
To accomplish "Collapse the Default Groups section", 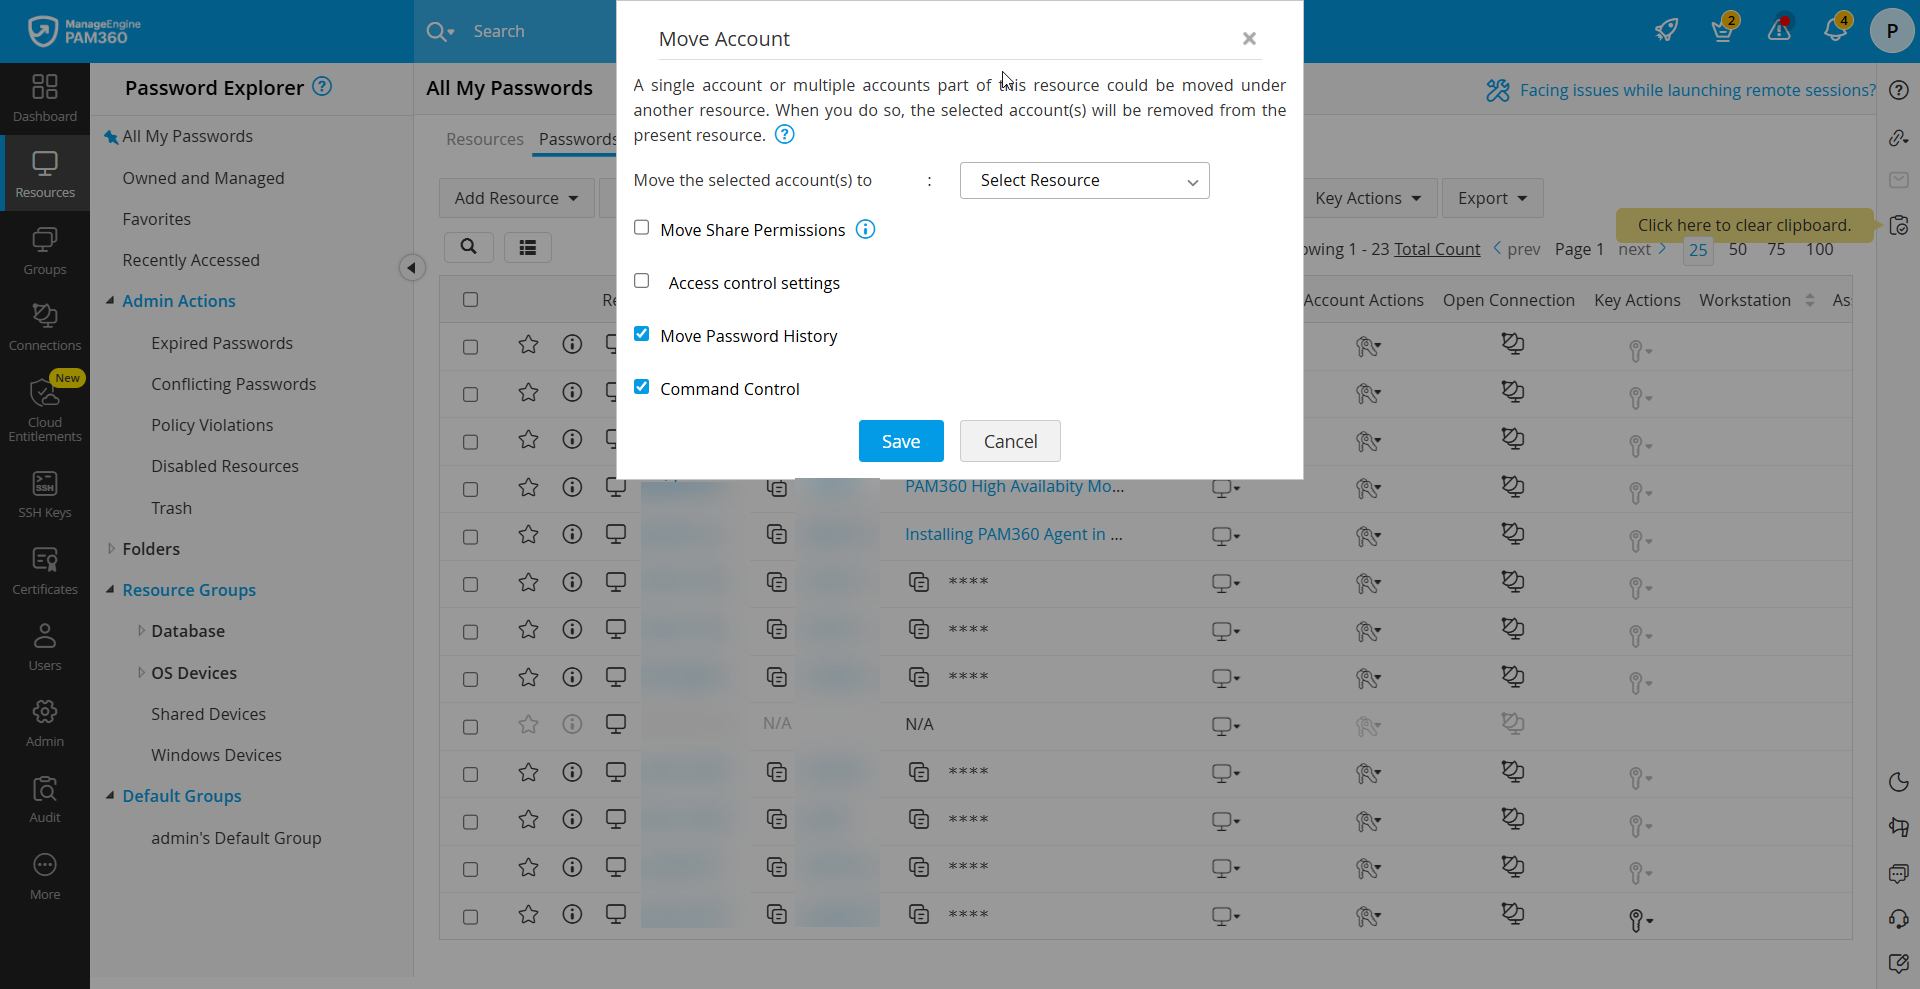I will click(x=111, y=796).
